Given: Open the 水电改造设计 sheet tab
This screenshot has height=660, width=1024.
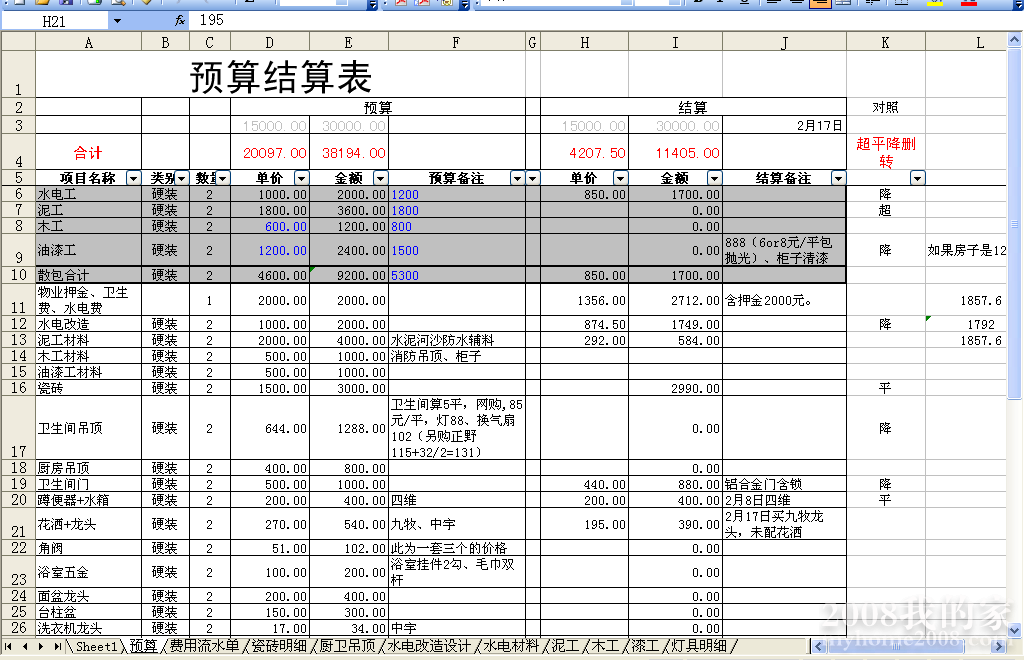Looking at the screenshot, I should point(429,647).
